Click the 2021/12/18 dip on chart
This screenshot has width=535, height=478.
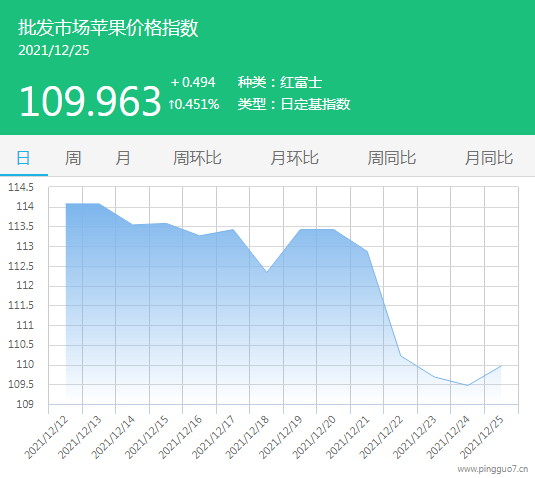(x=266, y=272)
